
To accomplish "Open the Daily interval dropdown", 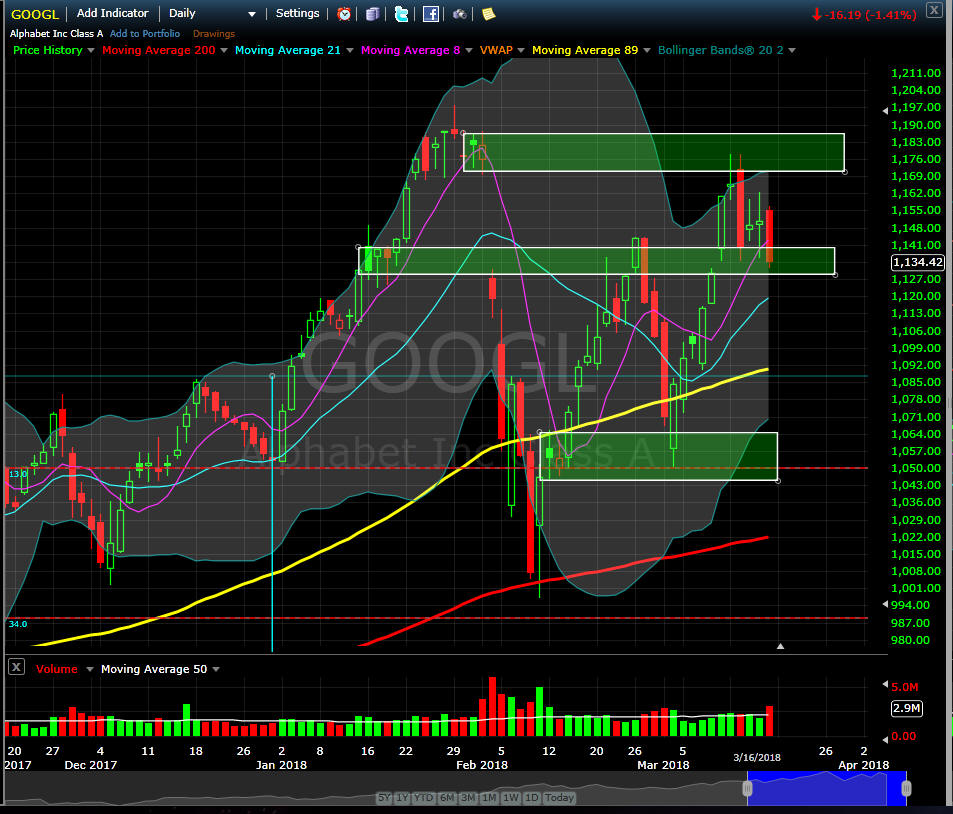I will 212,13.
